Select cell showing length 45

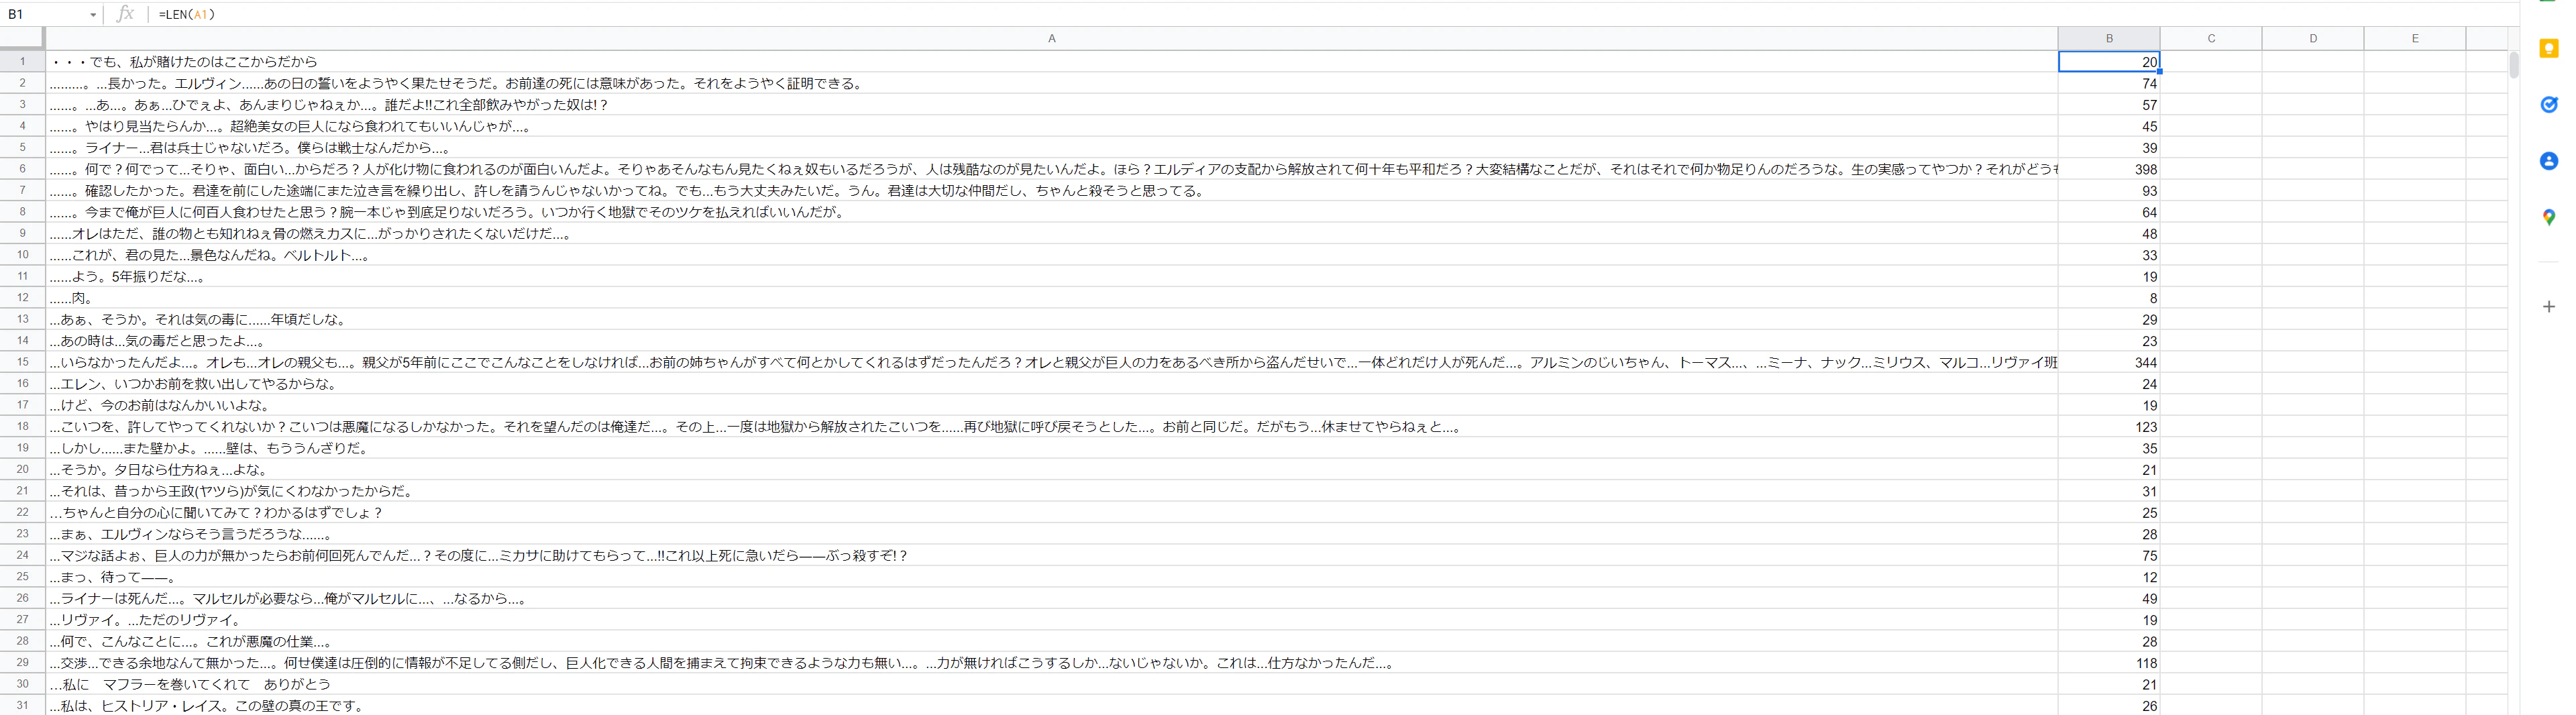pyautogui.click(x=2109, y=126)
